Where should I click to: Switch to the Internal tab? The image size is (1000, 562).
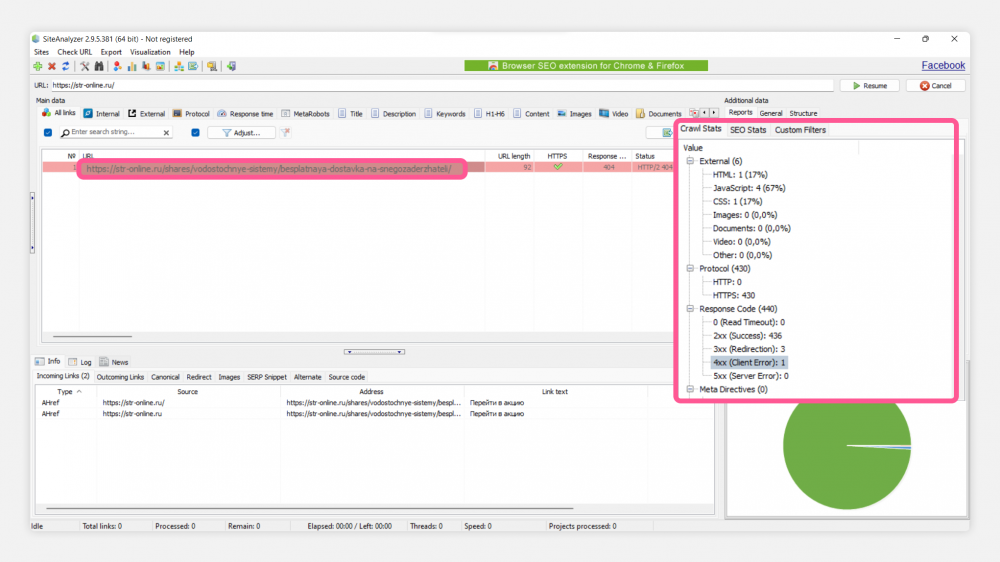pos(101,114)
